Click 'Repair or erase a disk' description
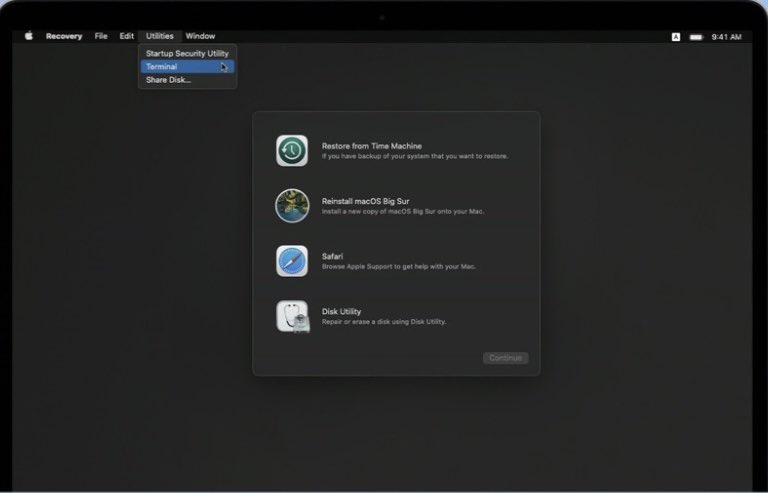Screen dimensions: 768x493 coord(384,322)
